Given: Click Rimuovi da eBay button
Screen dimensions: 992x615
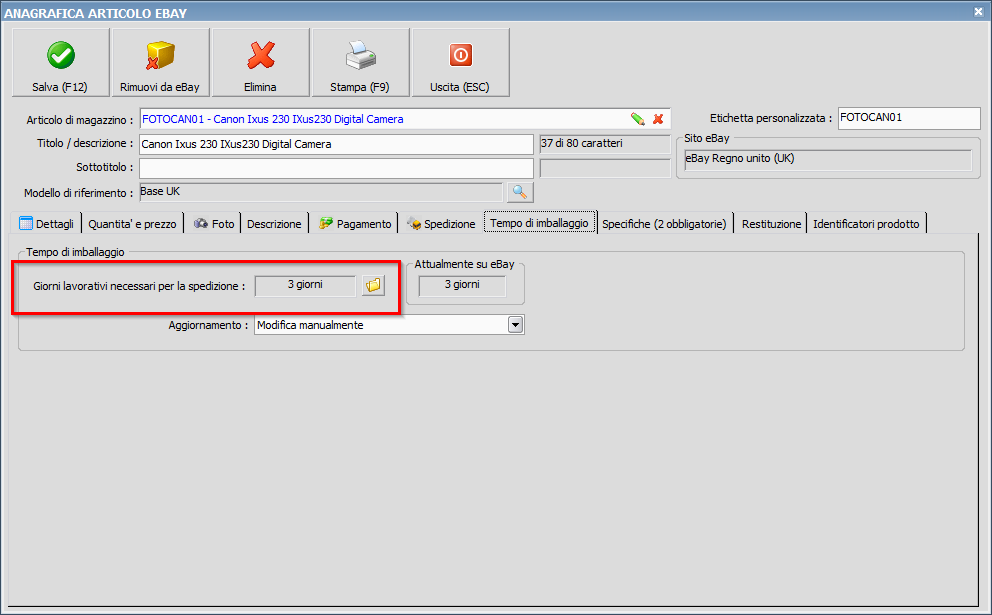Looking at the screenshot, I should pos(160,63).
